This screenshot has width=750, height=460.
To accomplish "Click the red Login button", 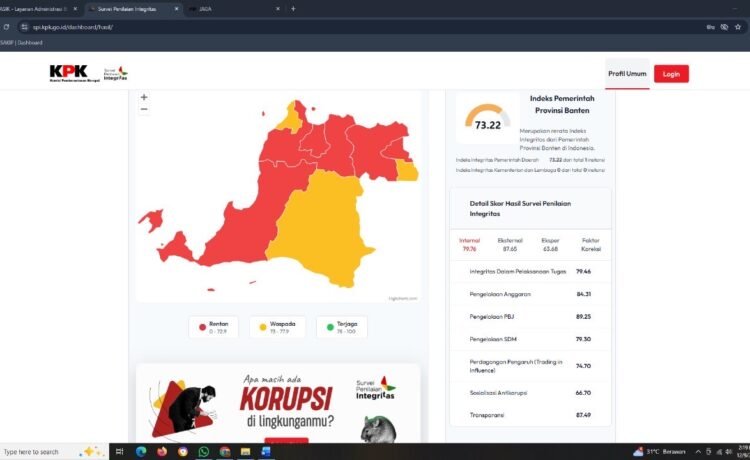I will tap(671, 73).
